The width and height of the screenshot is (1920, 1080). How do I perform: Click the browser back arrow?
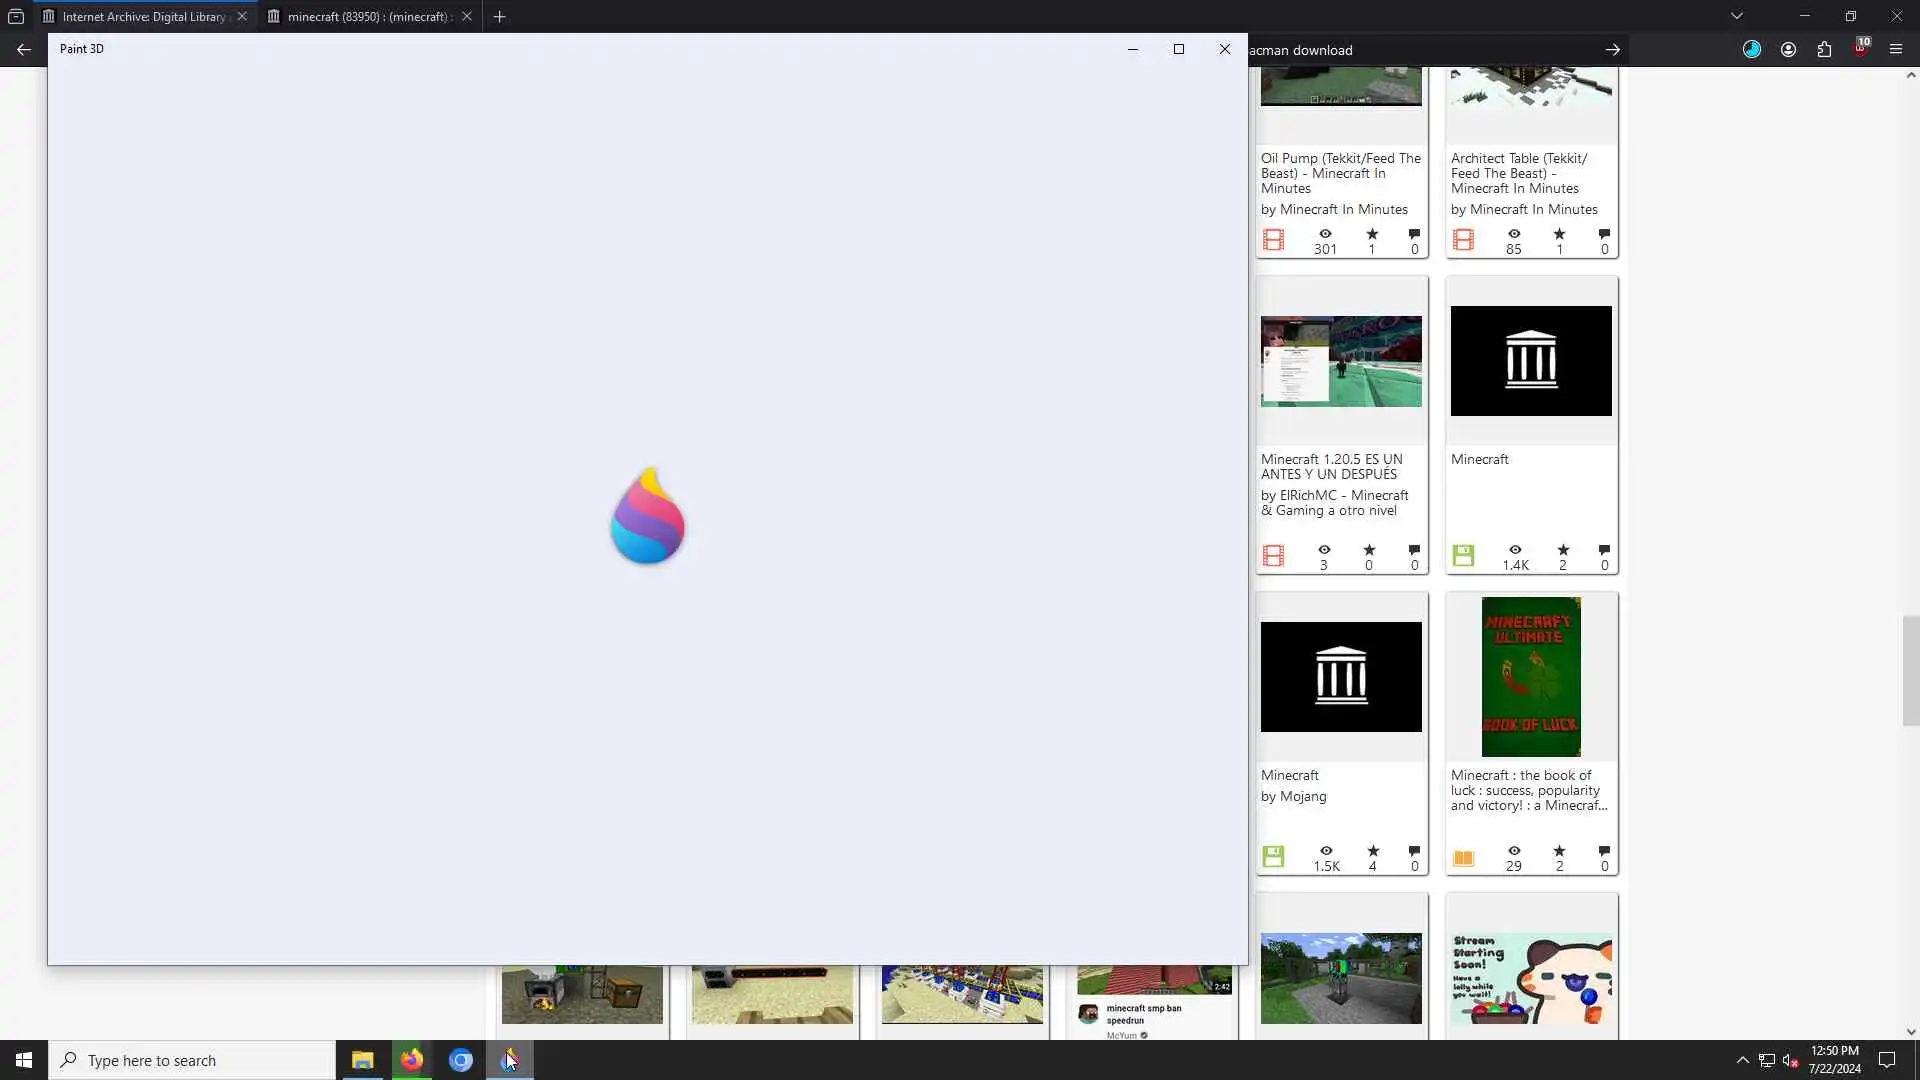(24, 50)
